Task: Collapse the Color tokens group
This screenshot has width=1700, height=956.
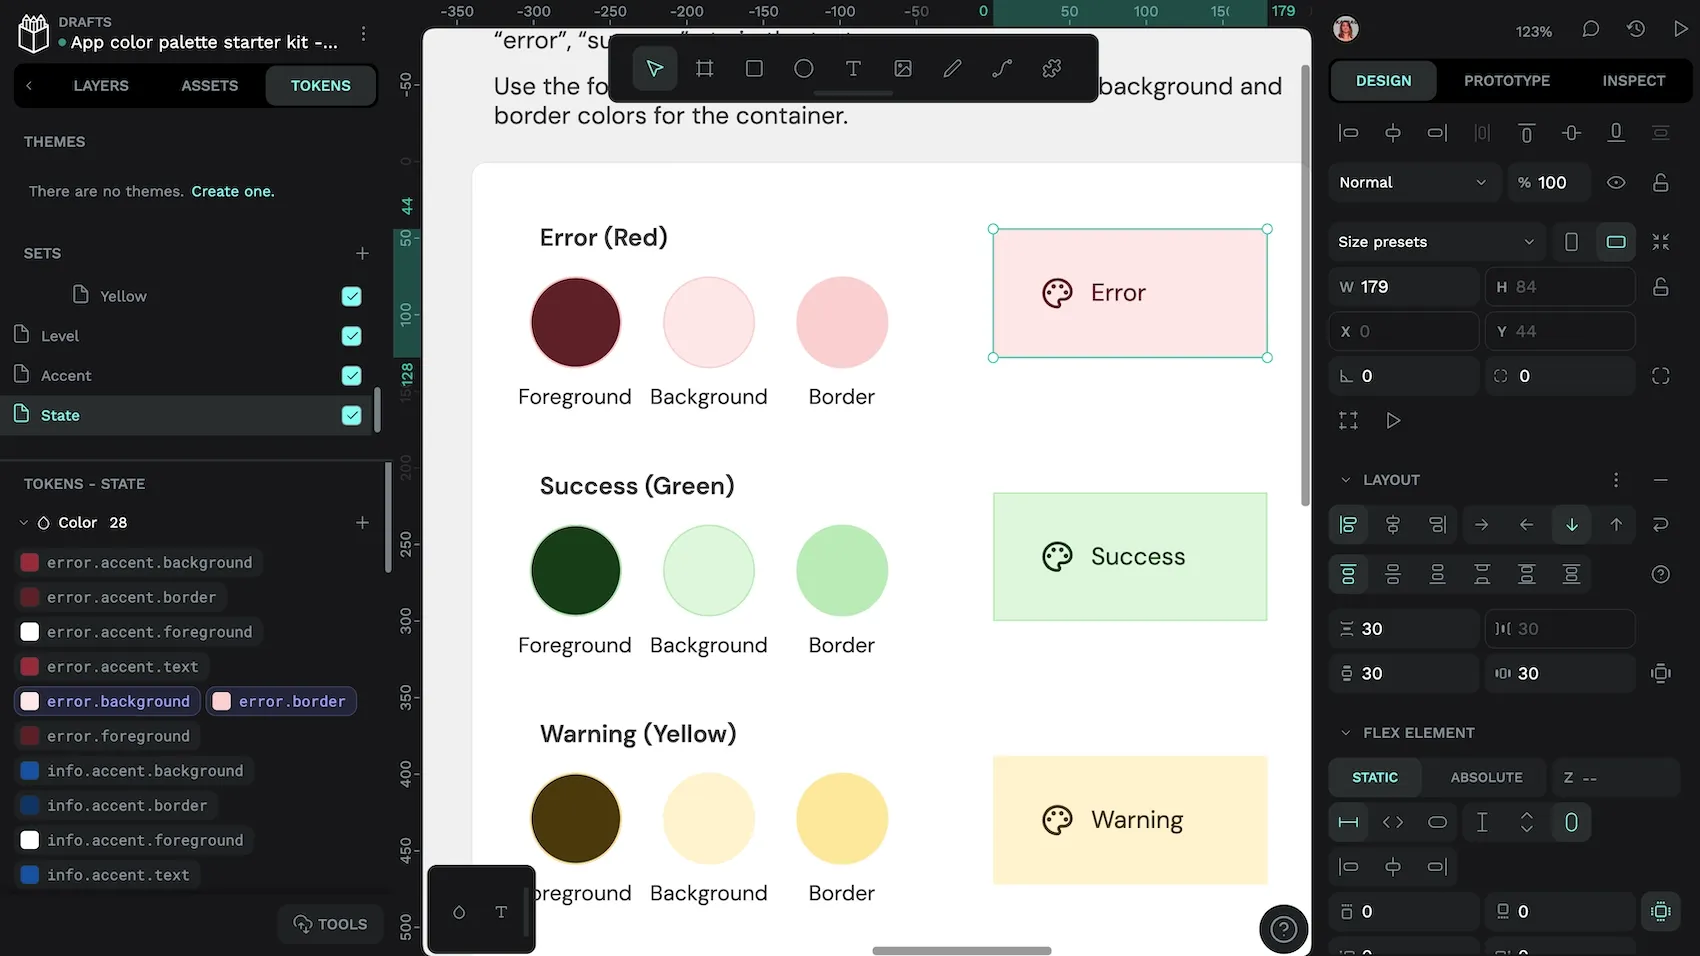Action: (24, 523)
